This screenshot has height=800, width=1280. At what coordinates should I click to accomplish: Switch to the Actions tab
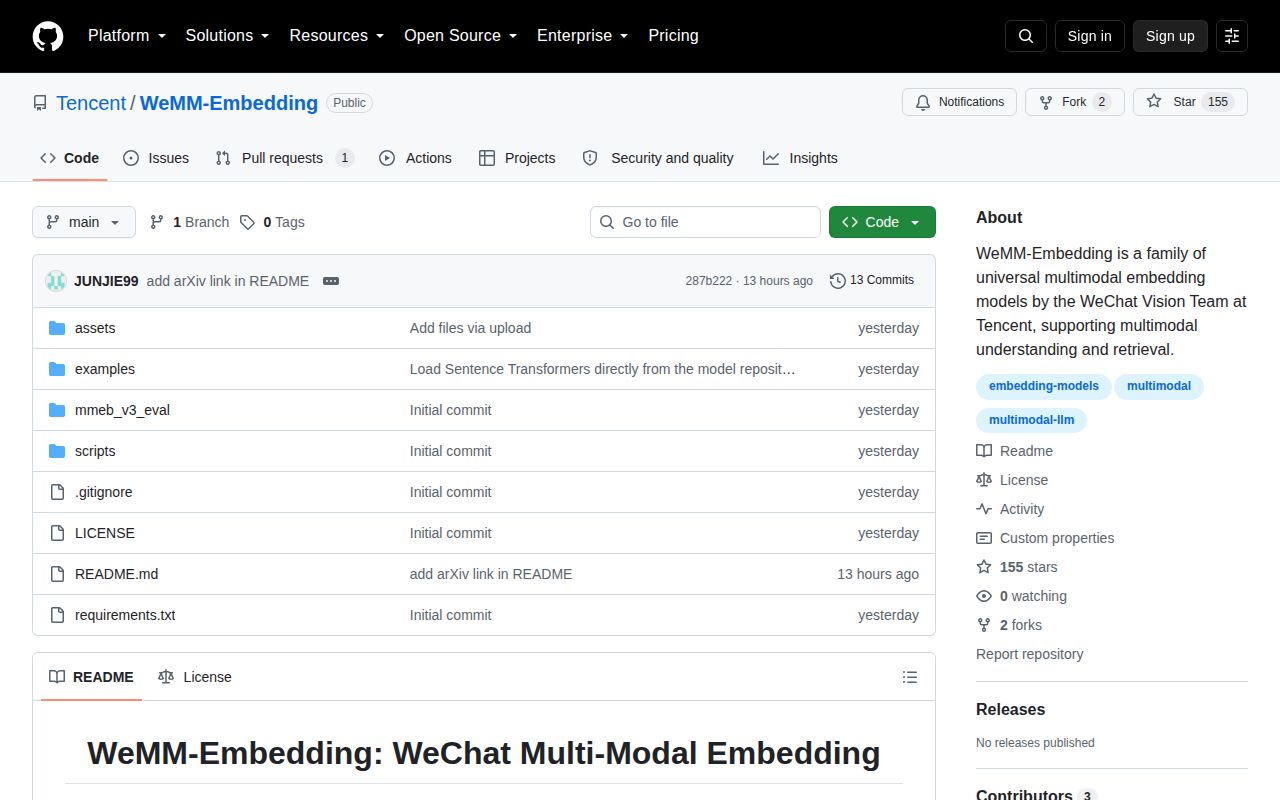click(415, 158)
